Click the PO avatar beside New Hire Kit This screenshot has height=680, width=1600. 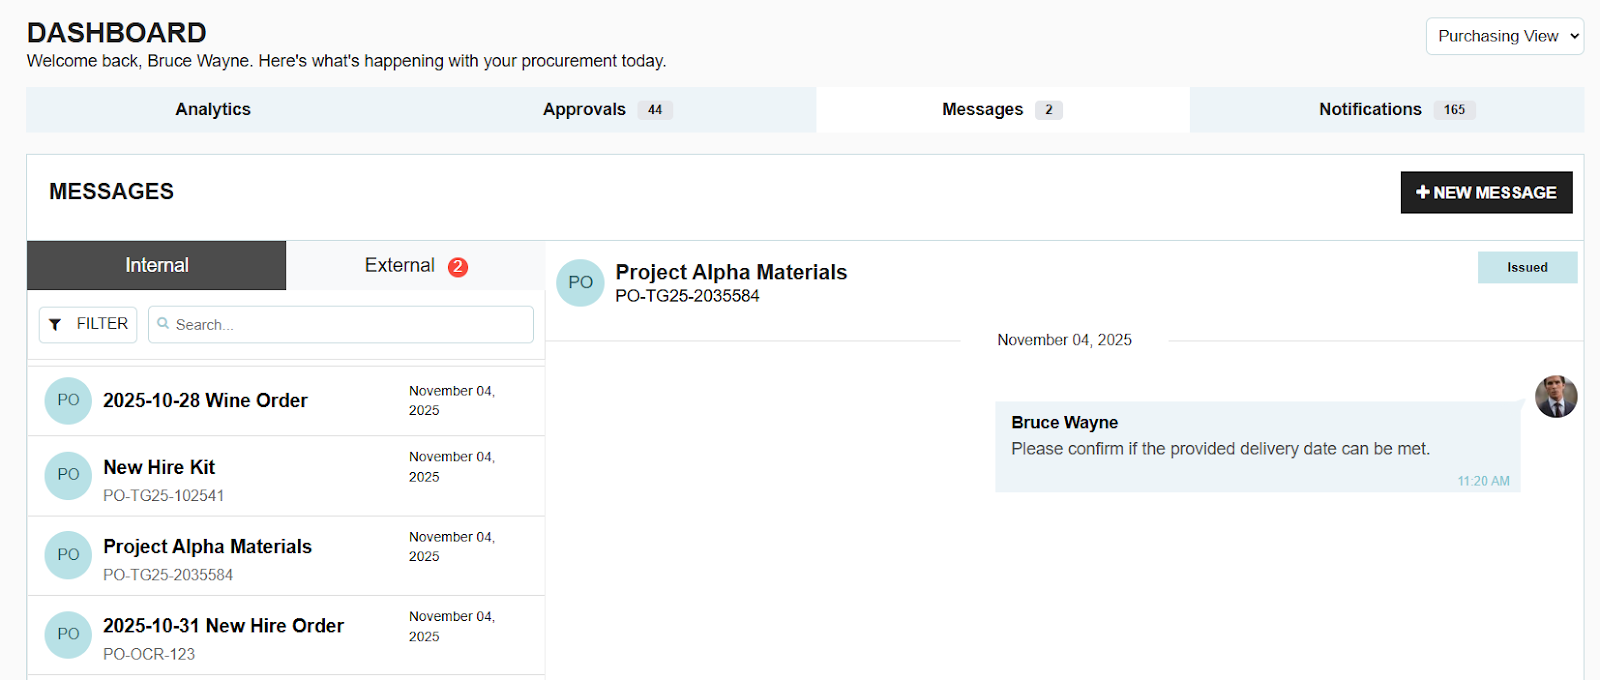click(68, 475)
